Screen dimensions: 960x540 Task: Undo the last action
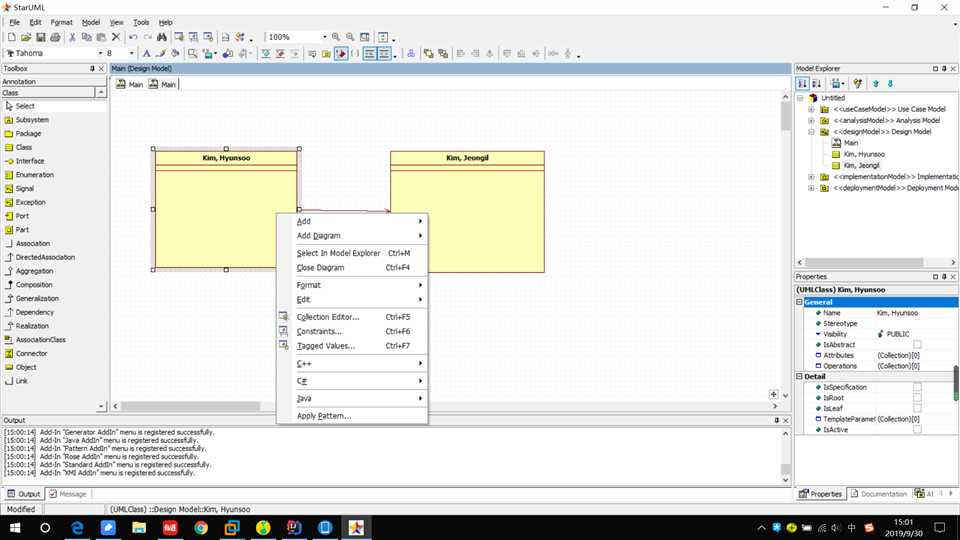coord(133,37)
